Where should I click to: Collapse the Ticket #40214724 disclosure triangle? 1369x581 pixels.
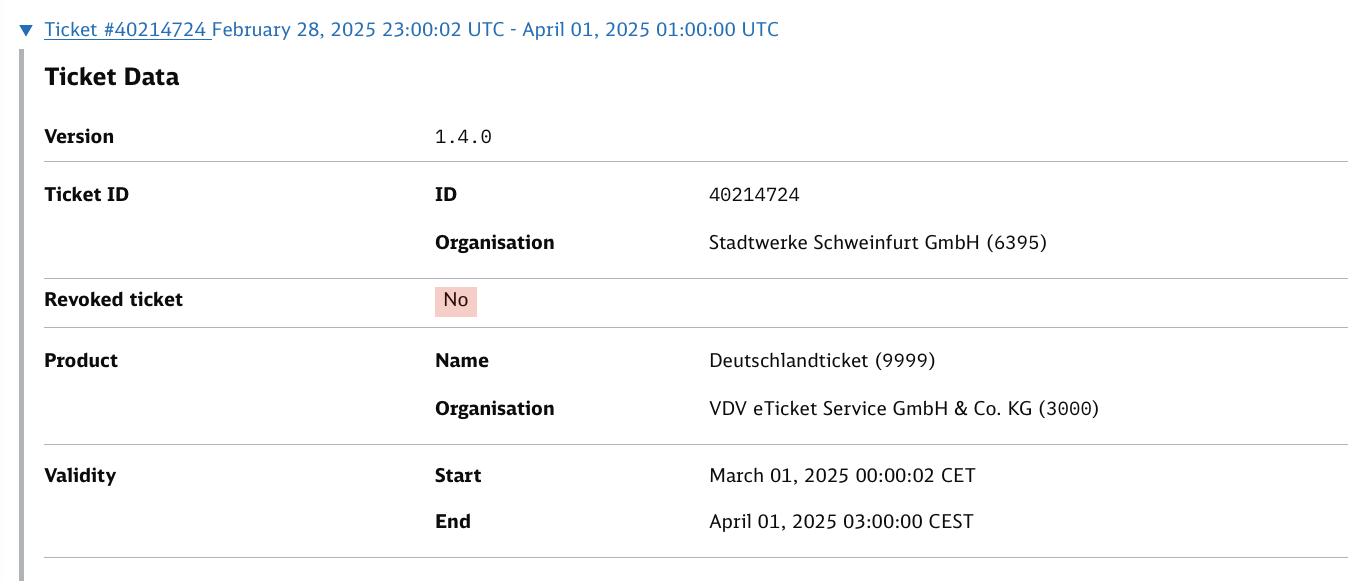click(x=26, y=30)
